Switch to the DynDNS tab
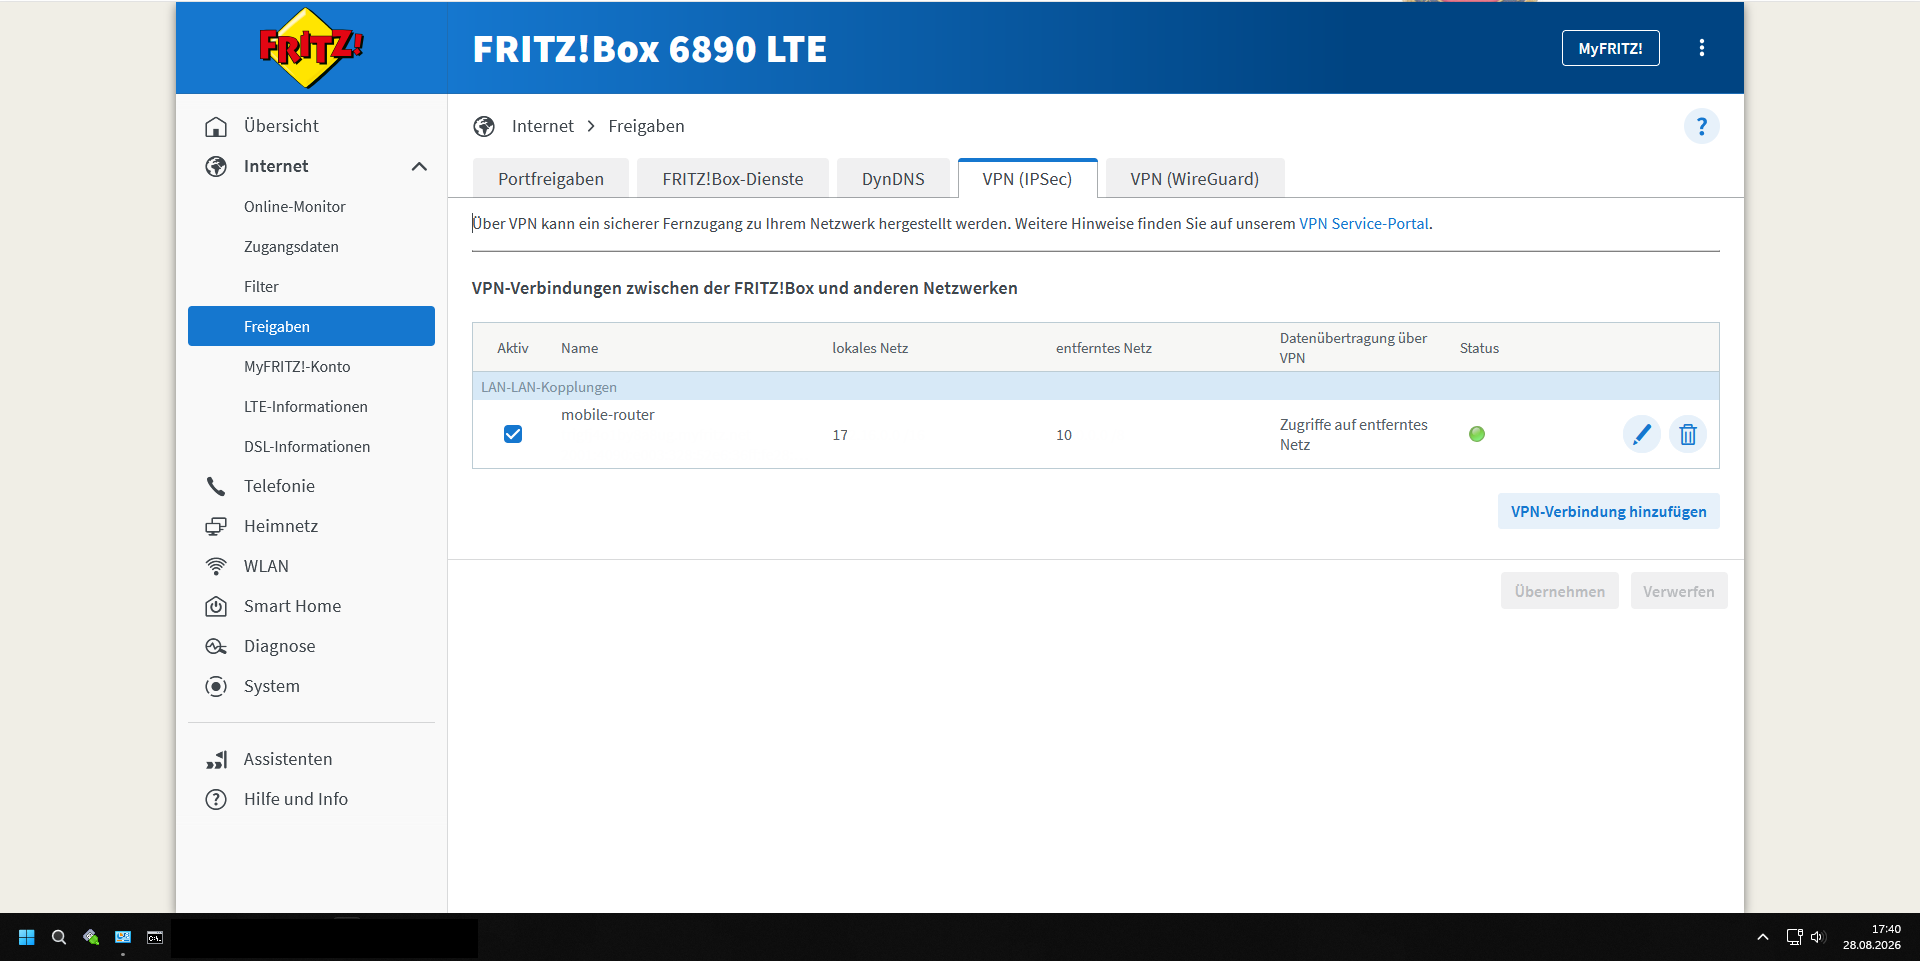 pos(893,179)
